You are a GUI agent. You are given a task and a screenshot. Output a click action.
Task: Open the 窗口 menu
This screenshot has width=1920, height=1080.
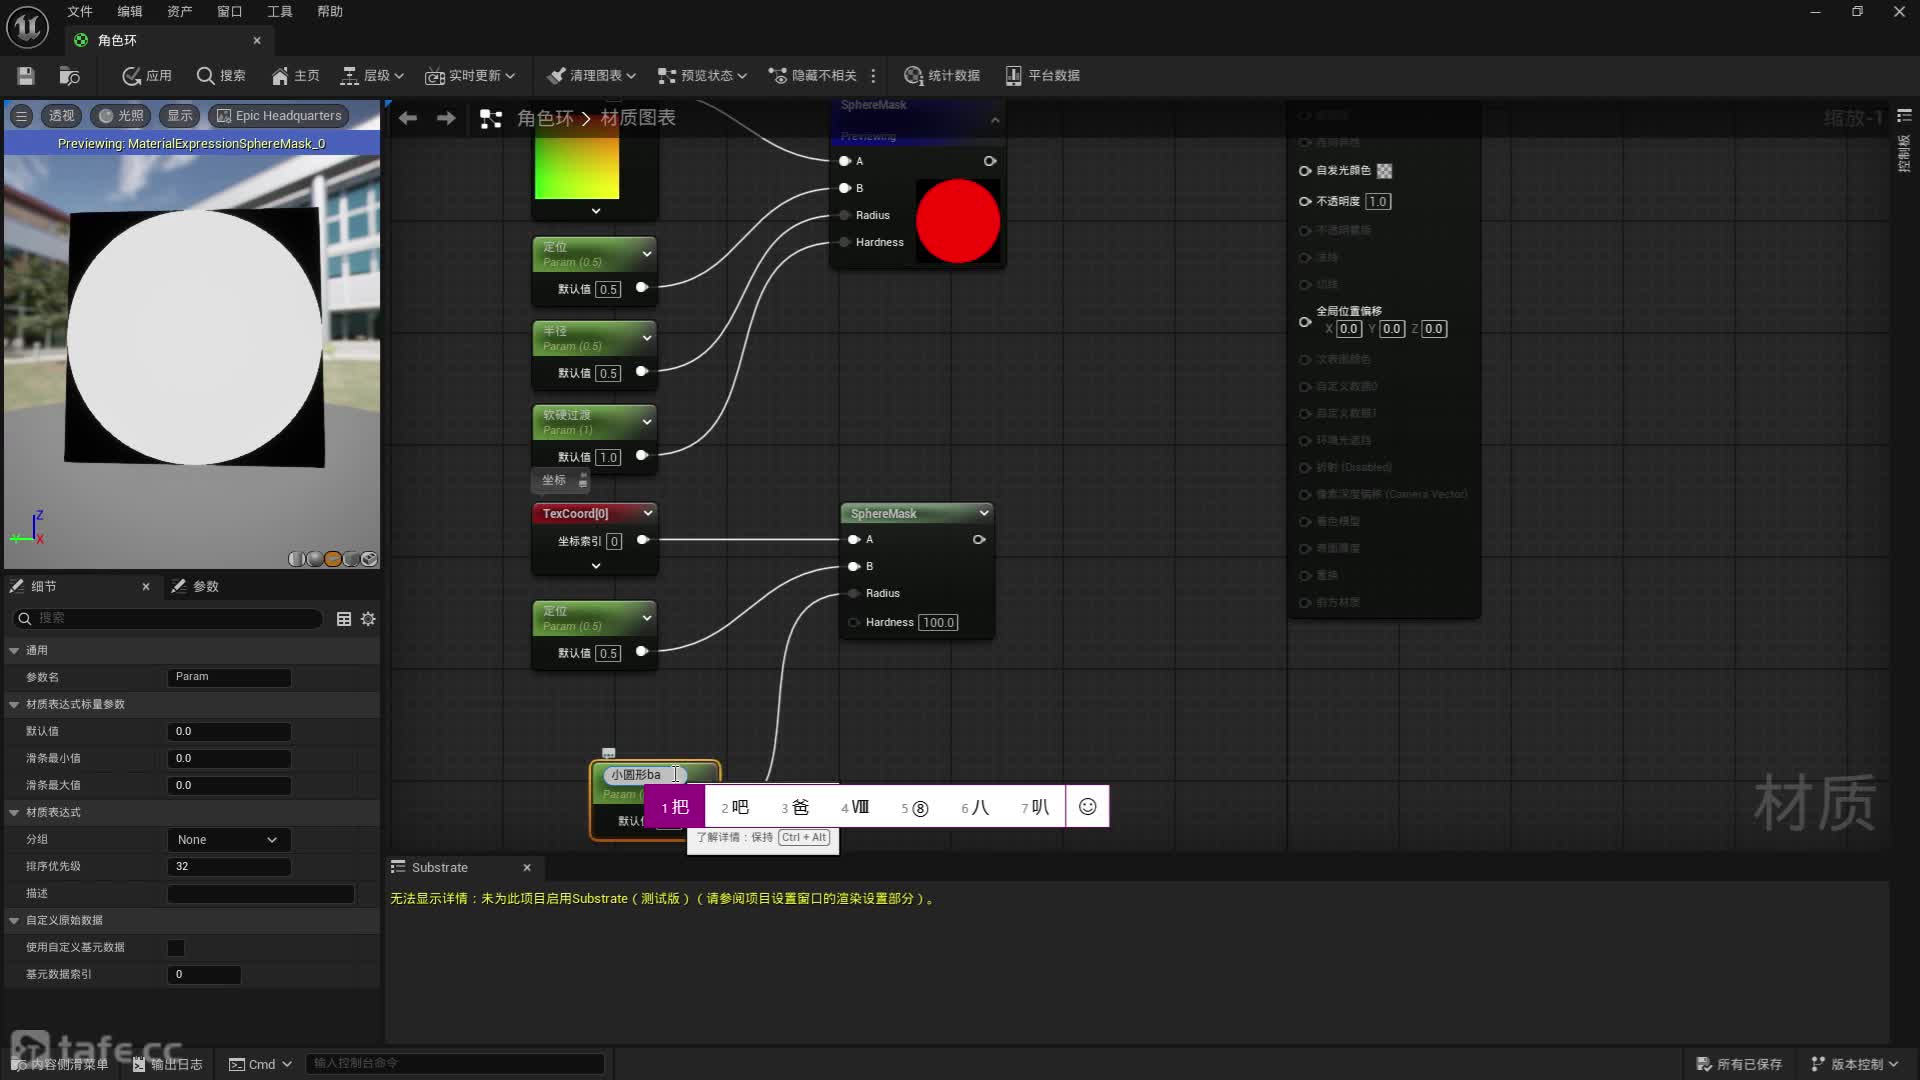point(229,12)
